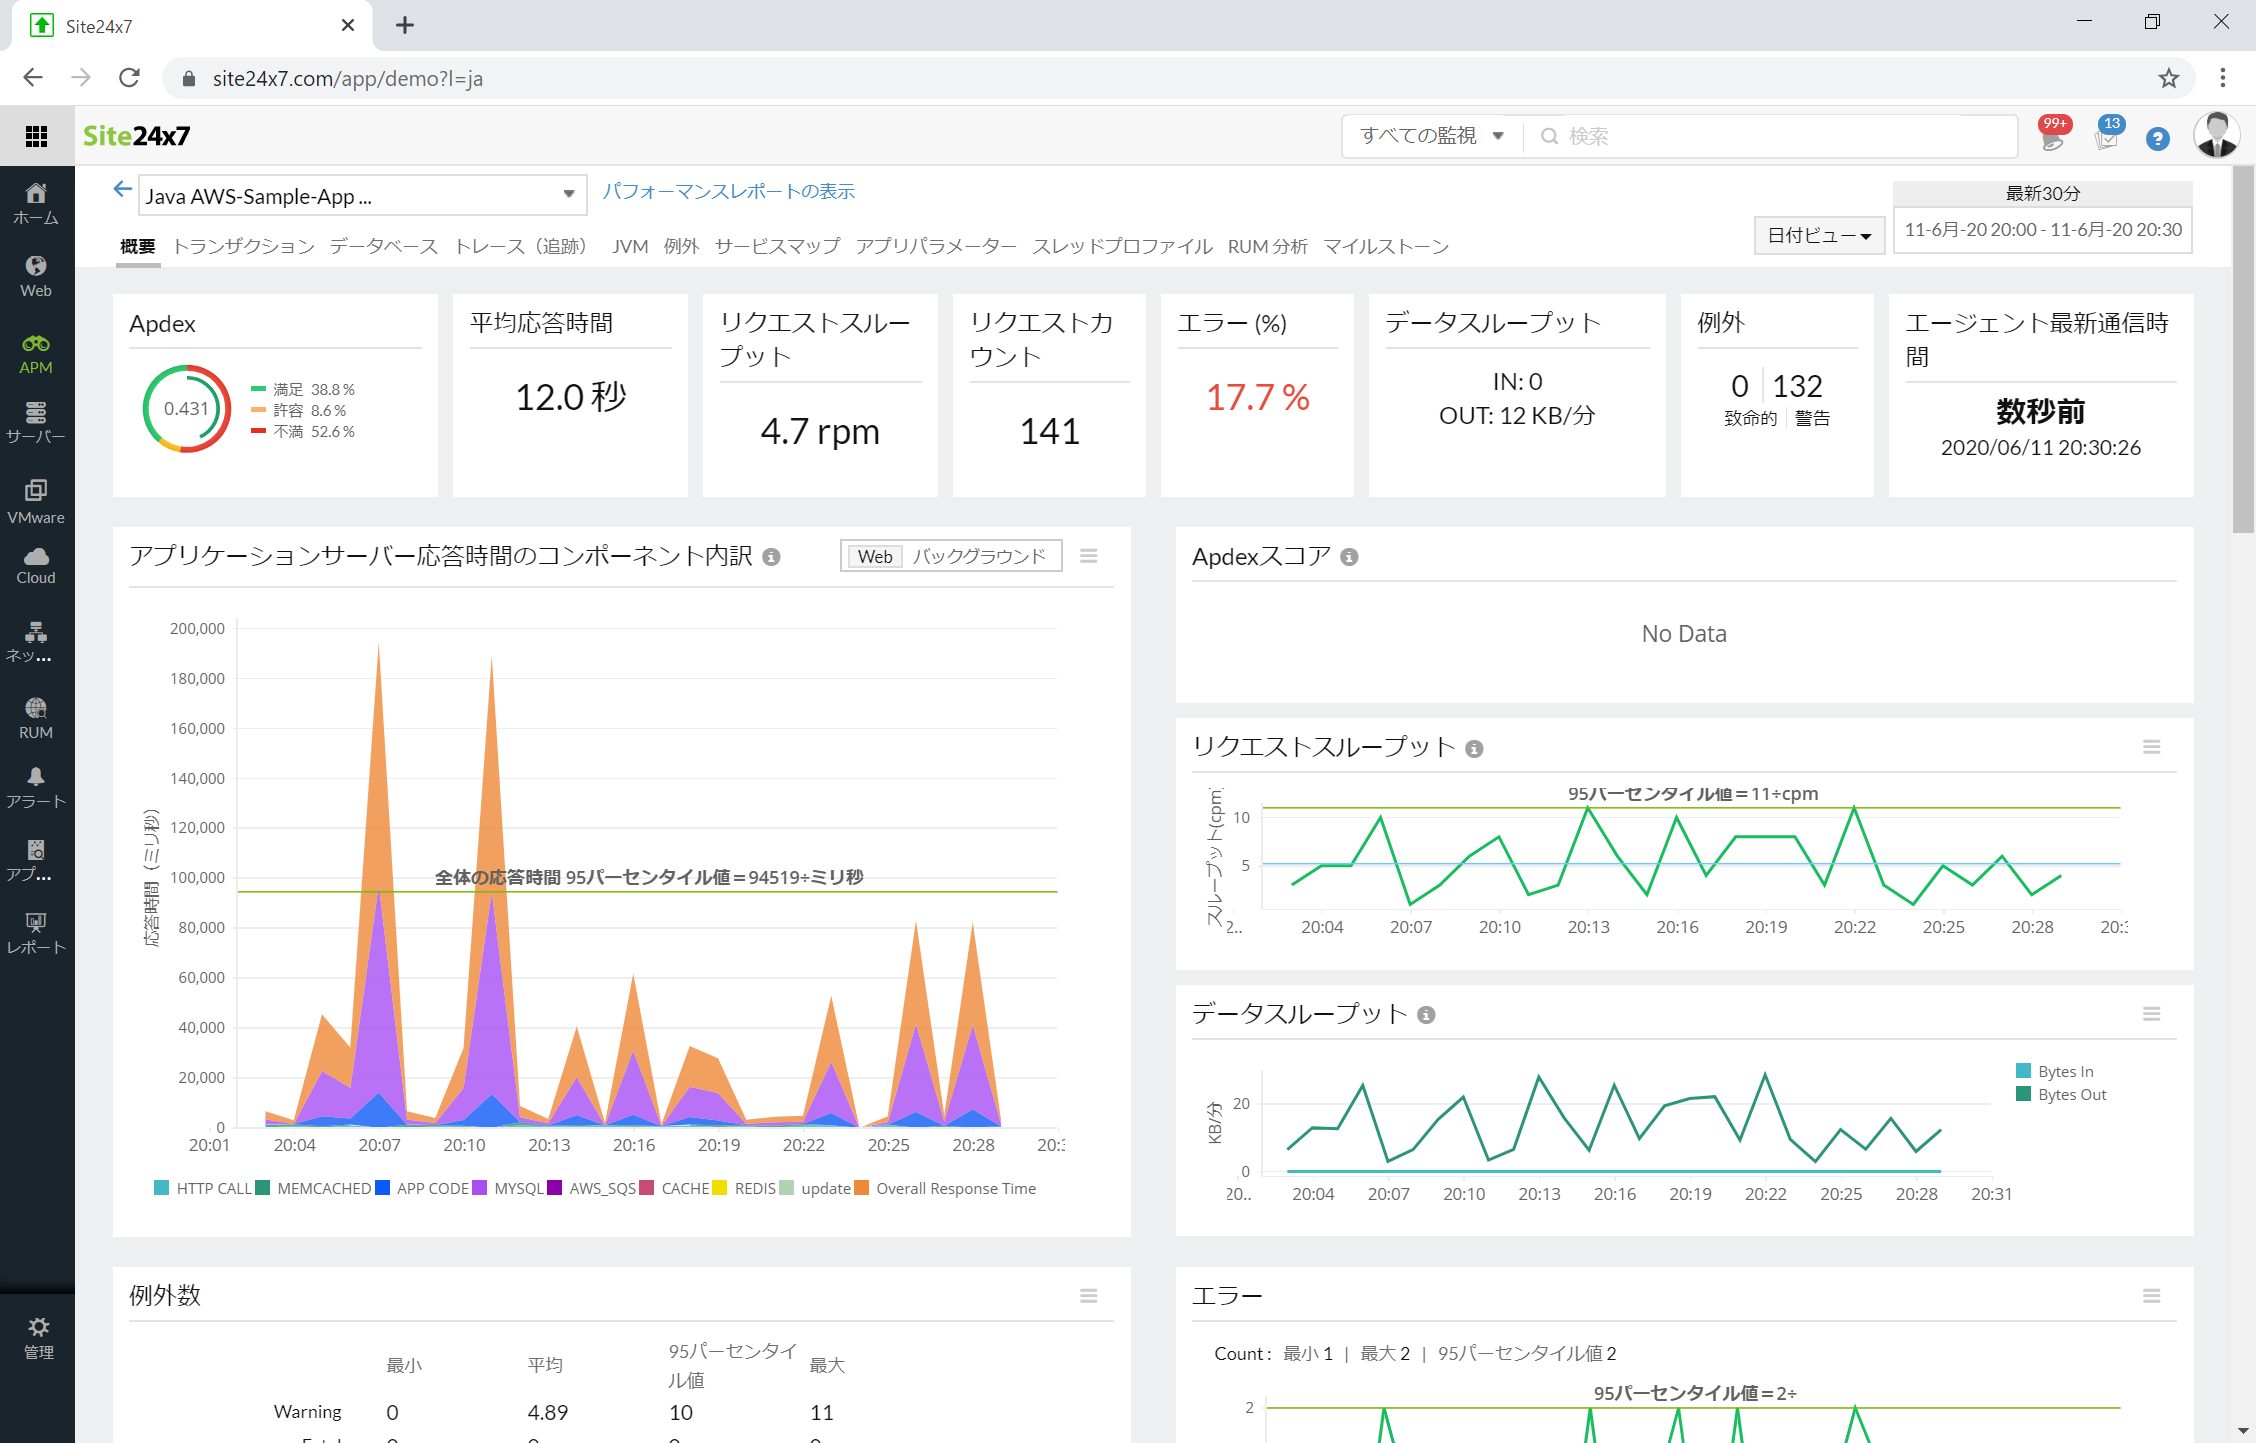Switch chart to バックグラウンド view
Screen dimensions: 2256x1443
pos(978,557)
